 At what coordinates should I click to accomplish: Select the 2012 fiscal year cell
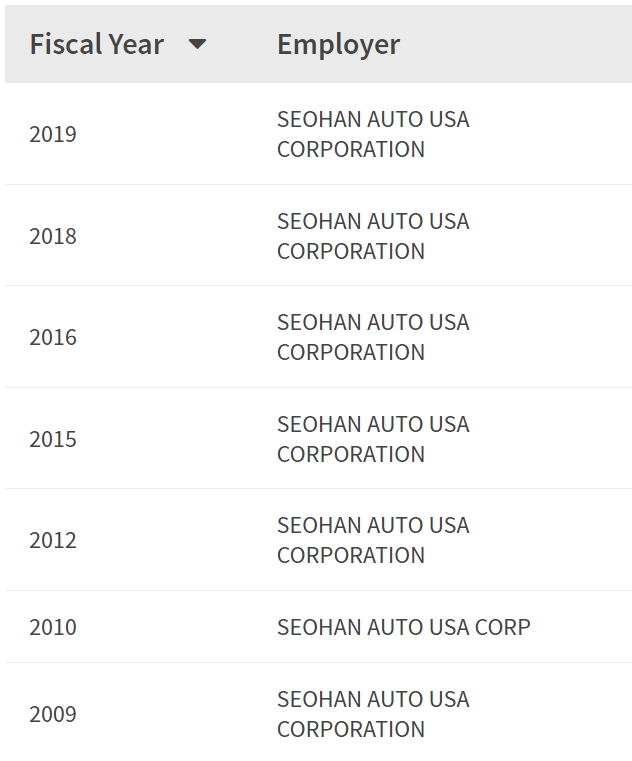[x=53, y=540]
